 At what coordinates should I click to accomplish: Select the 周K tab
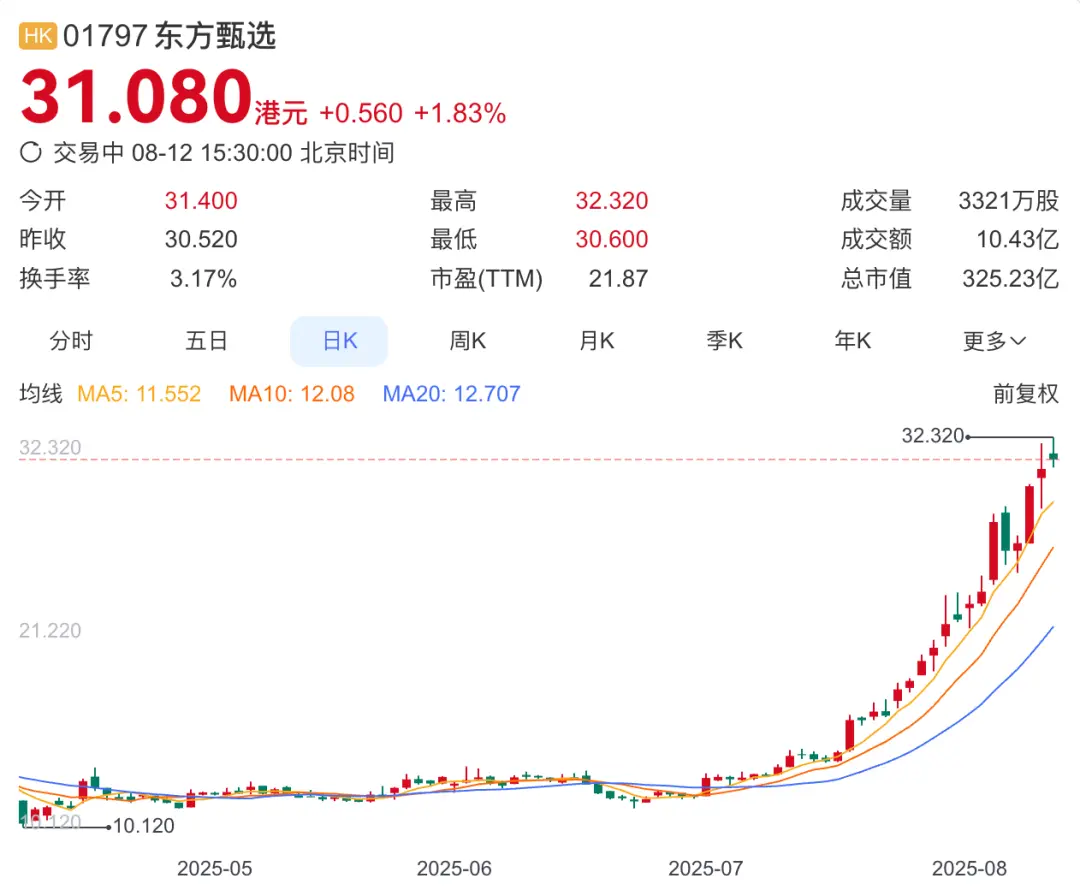point(466,340)
